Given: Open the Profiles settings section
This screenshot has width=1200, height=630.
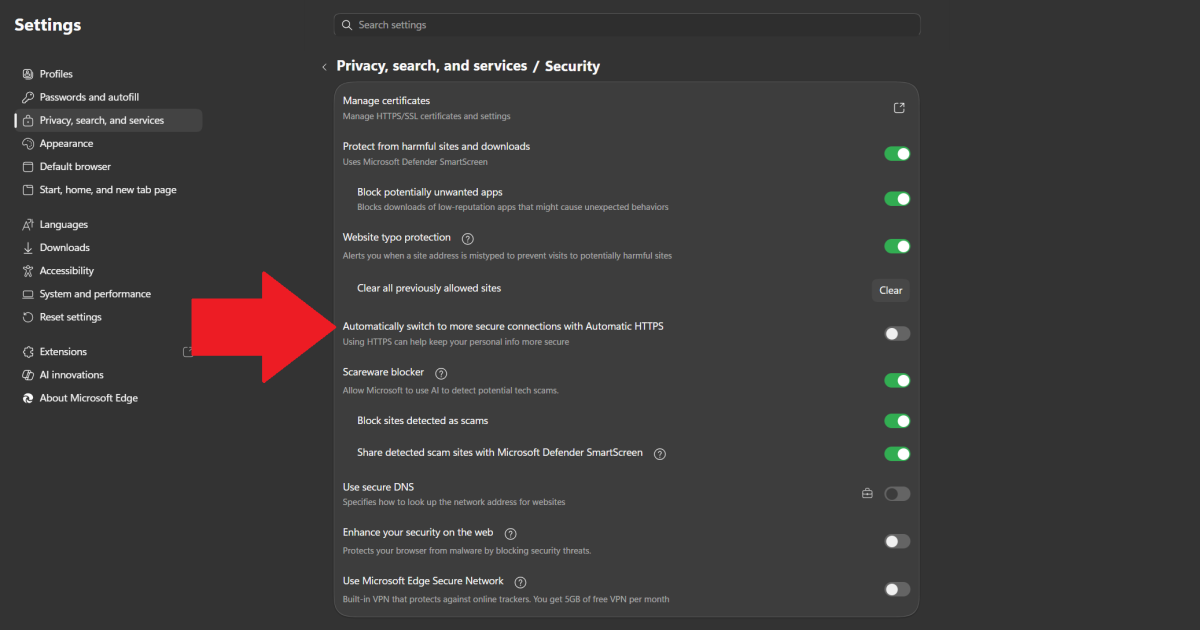Looking at the screenshot, I should 57,73.
